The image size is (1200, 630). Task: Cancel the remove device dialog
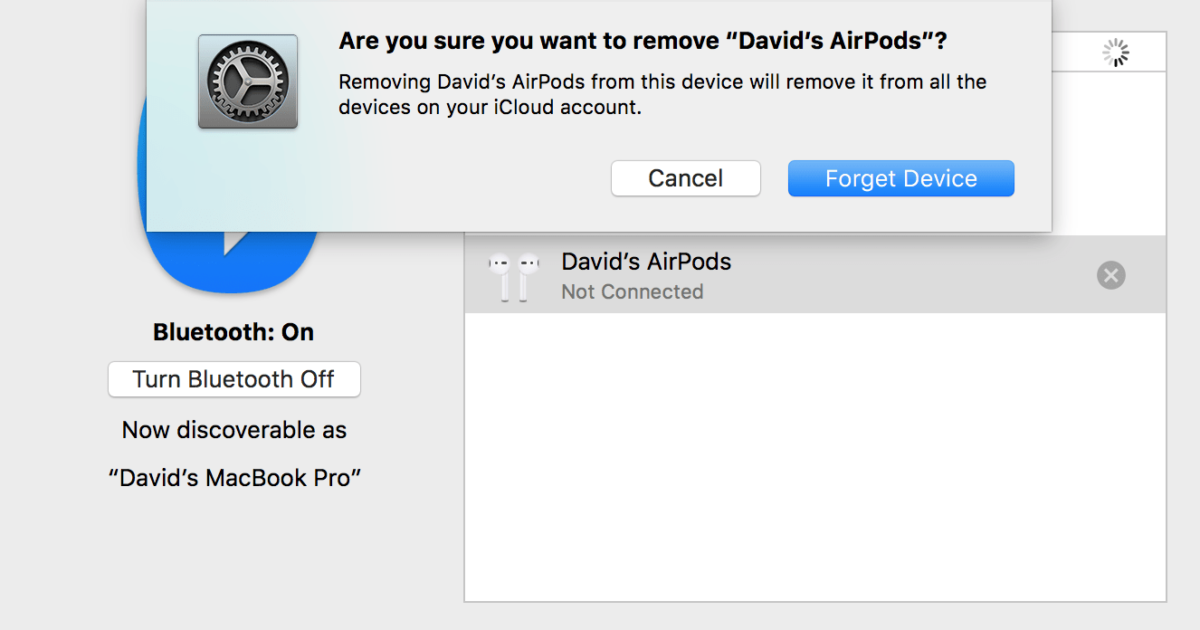pos(685,179)
